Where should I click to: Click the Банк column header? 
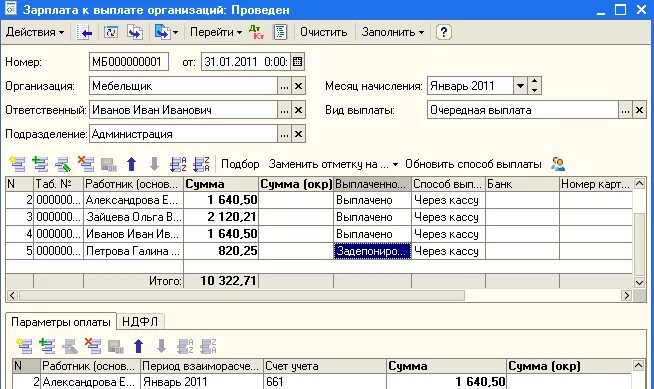tap(522, 184)
